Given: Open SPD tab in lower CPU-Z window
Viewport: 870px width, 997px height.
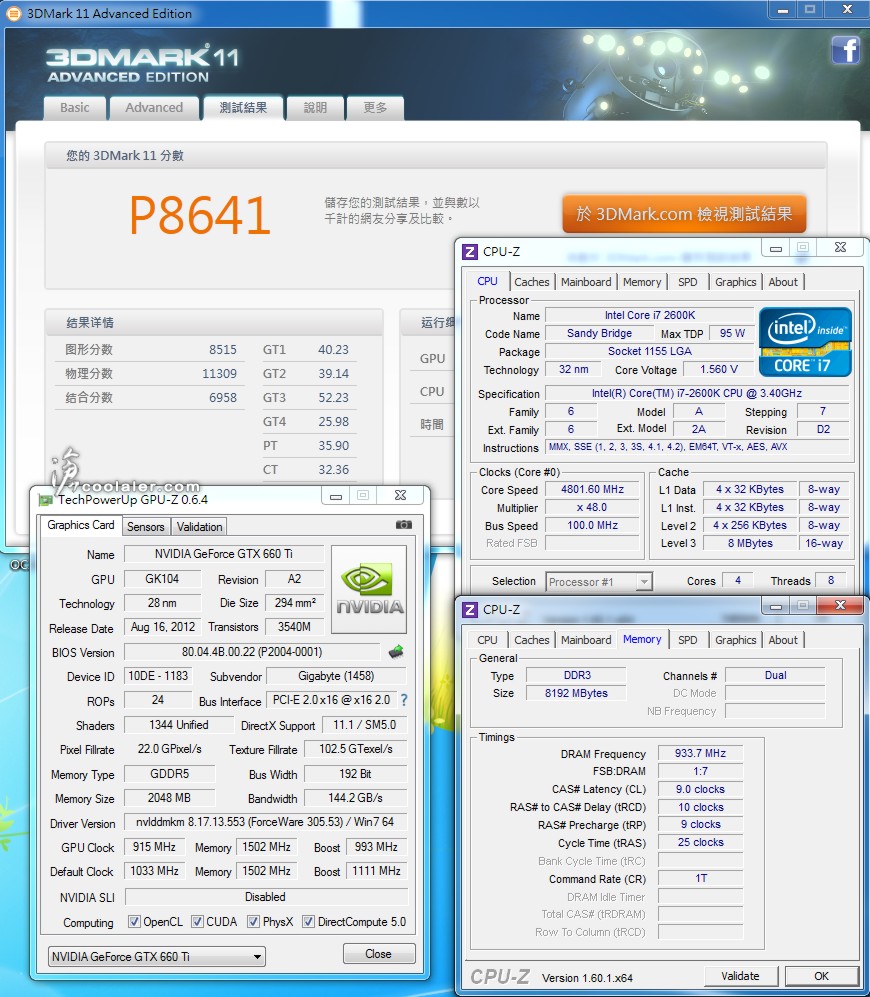Looking at the screenshot, I should (x=687, y=640).
